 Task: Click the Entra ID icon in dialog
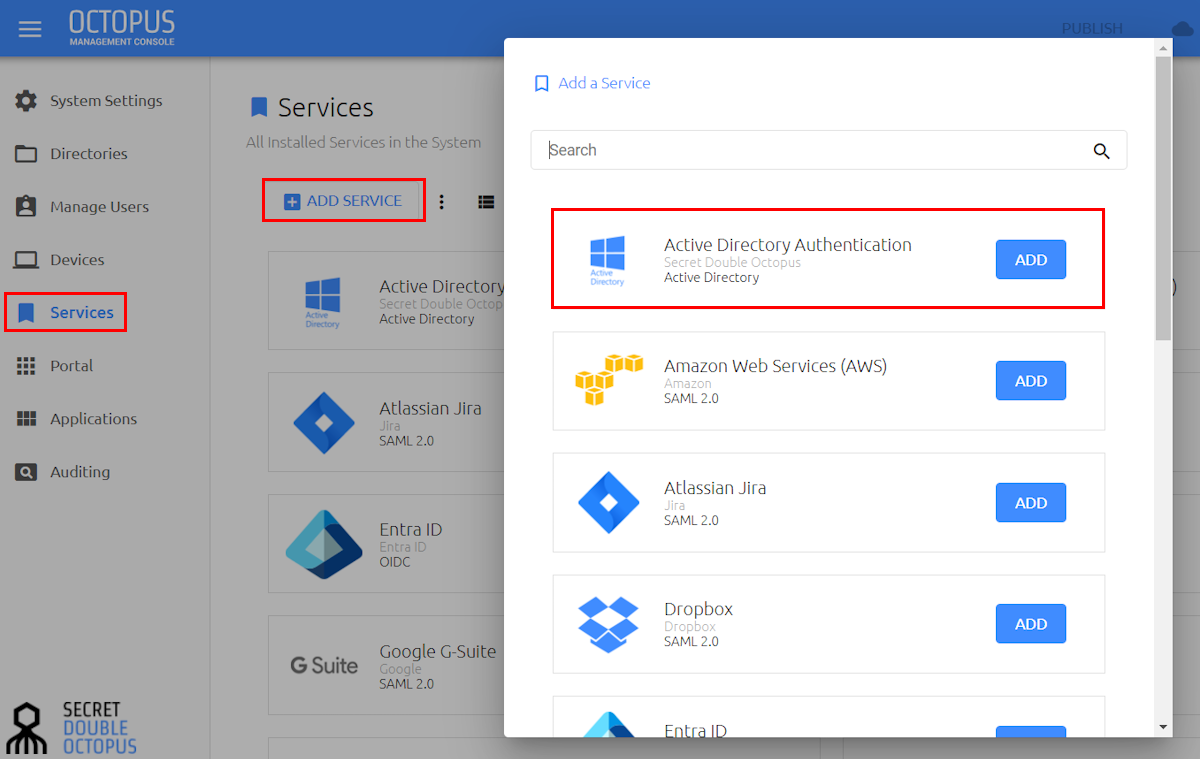click(x=608, y=726)
